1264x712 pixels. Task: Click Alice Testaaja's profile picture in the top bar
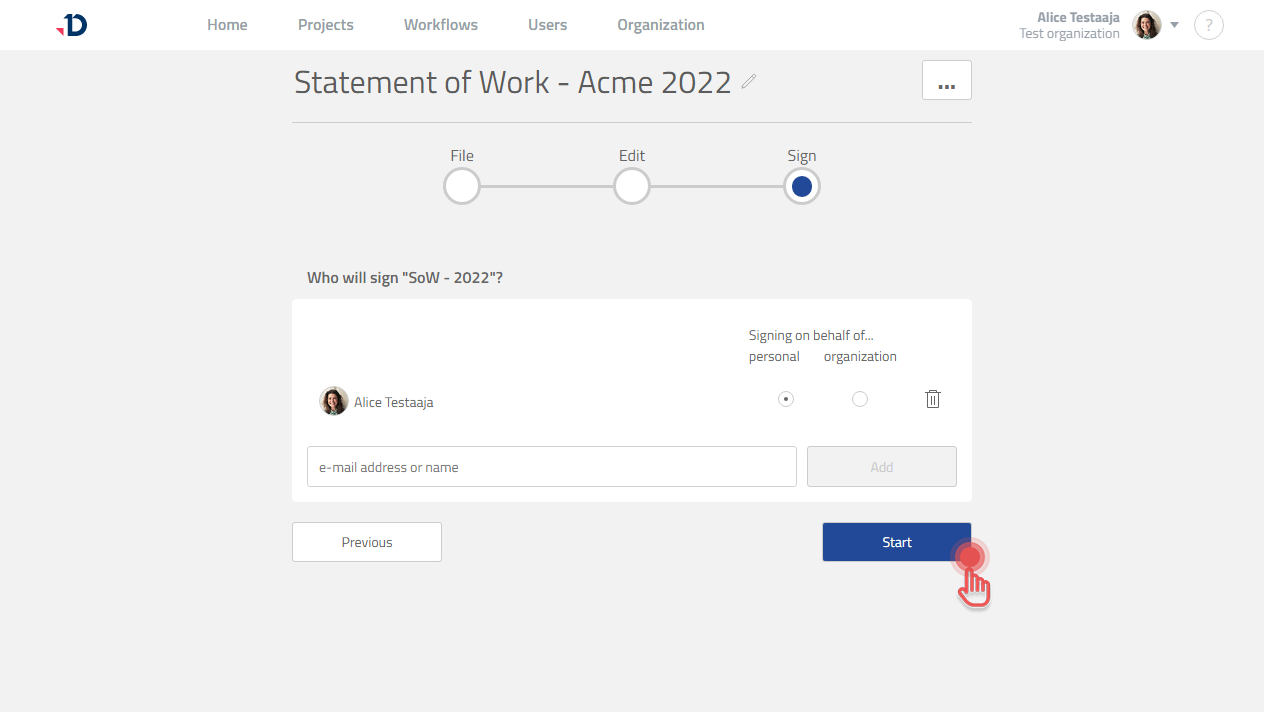(x=1146, y=25)
